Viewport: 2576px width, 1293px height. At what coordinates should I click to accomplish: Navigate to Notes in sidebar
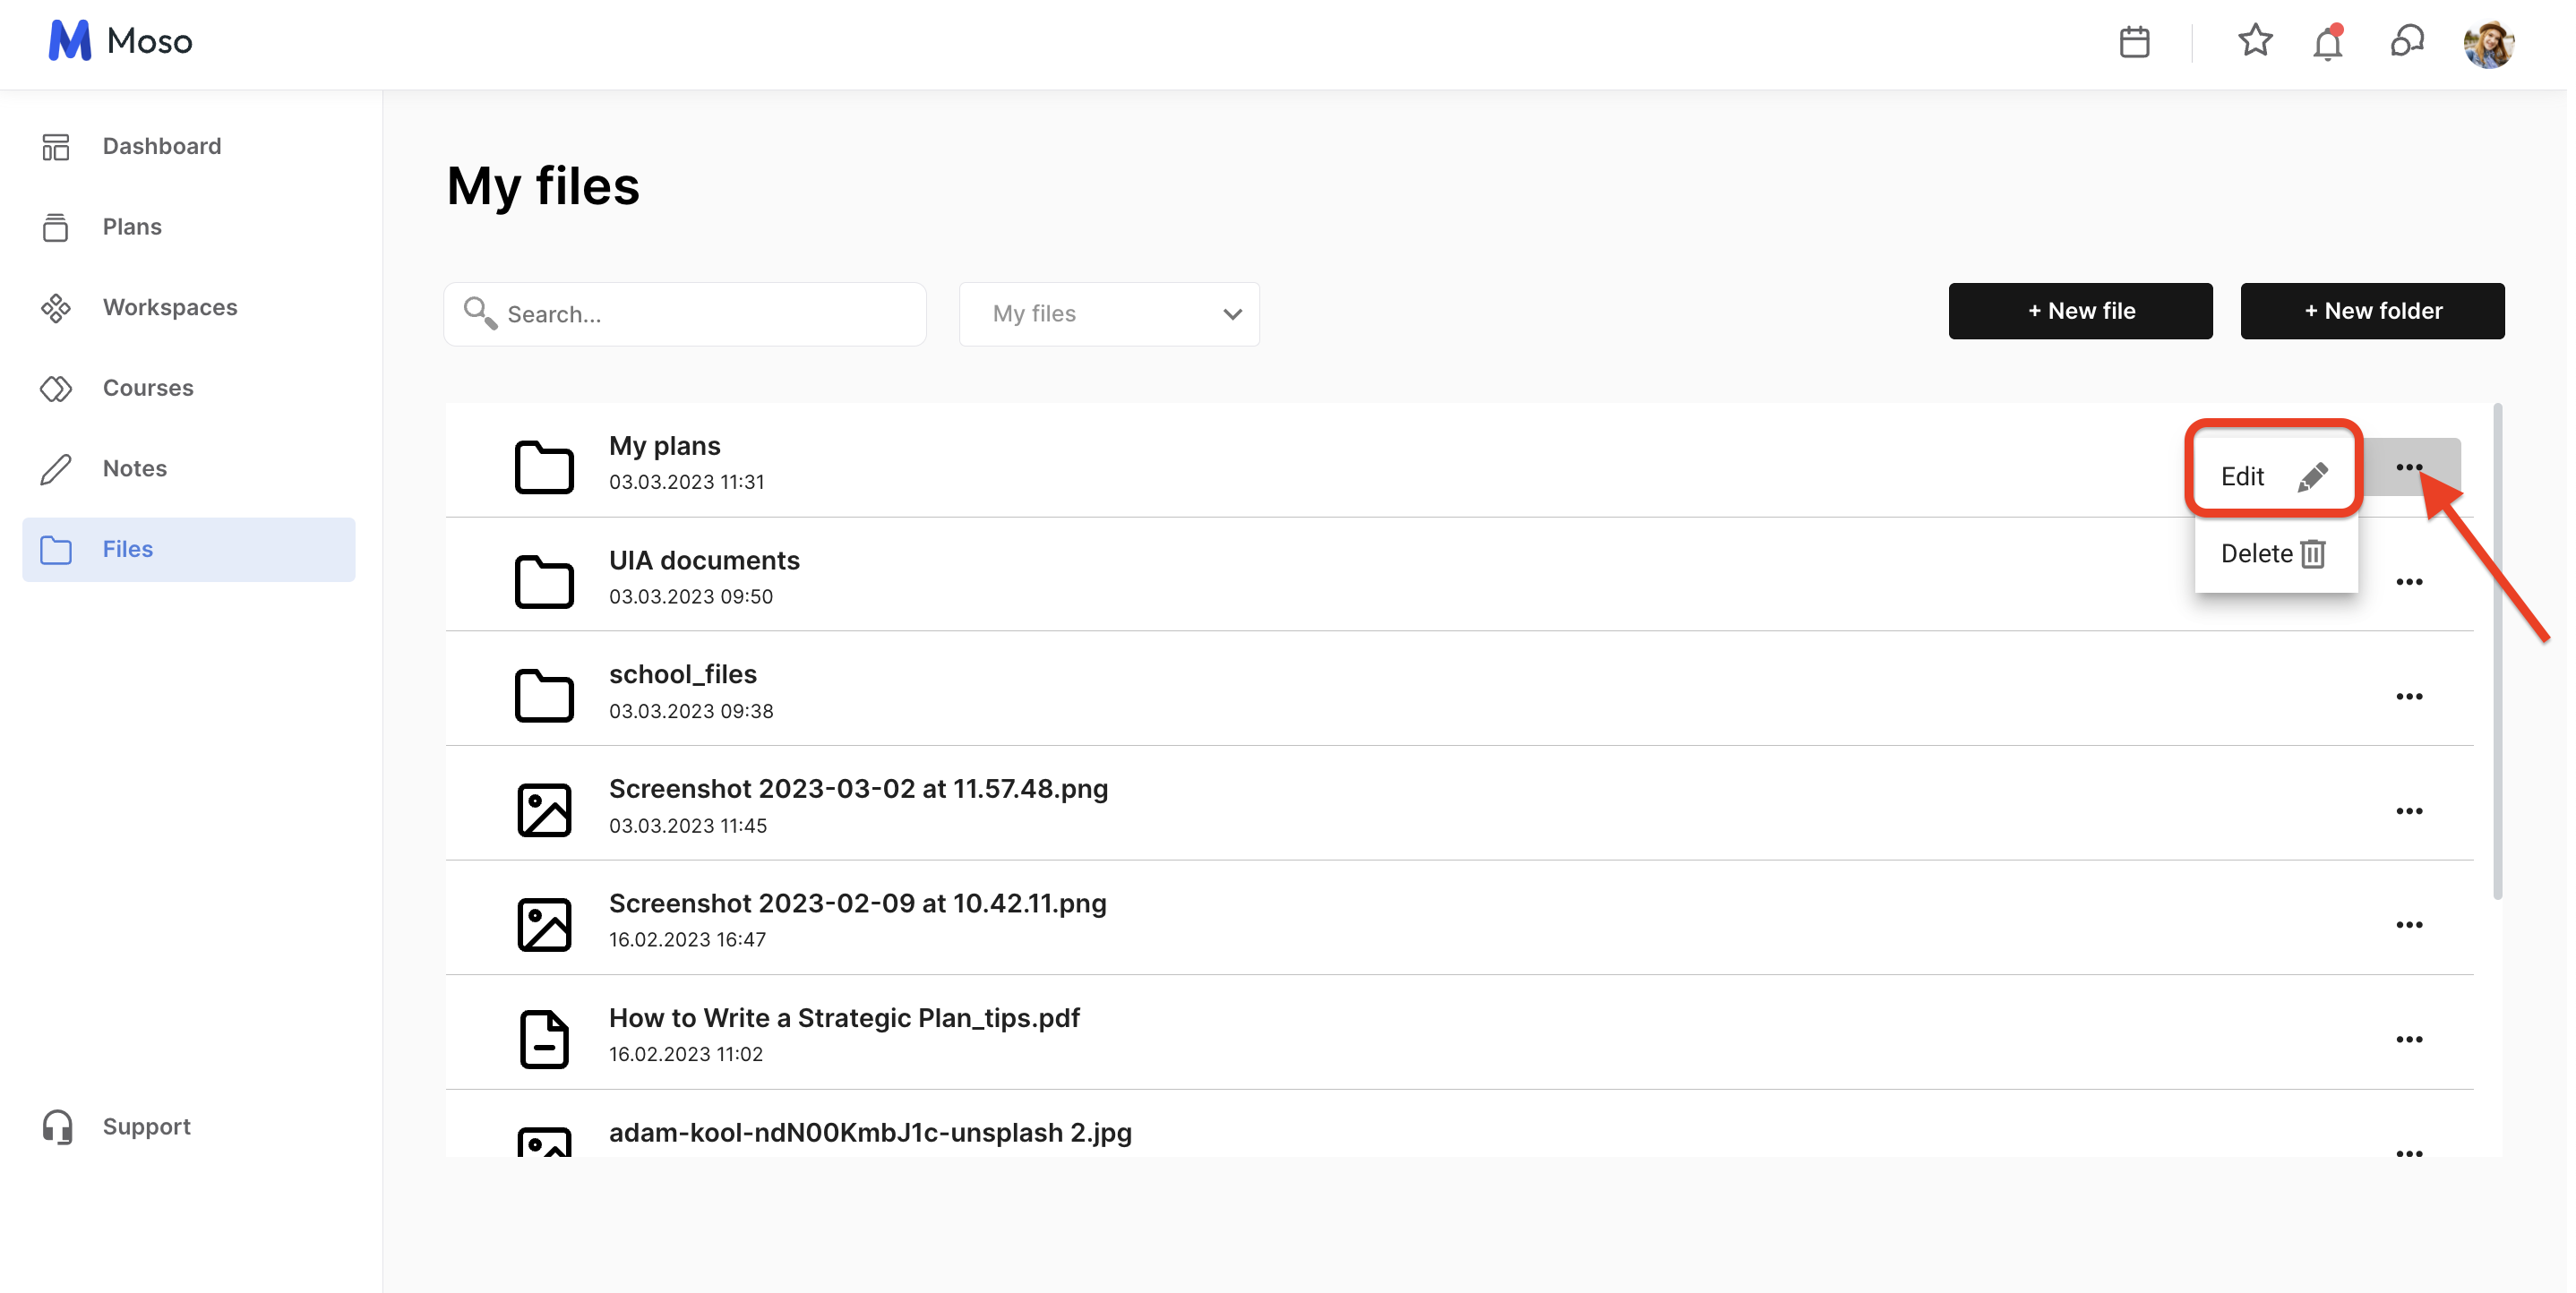[134, 468]
